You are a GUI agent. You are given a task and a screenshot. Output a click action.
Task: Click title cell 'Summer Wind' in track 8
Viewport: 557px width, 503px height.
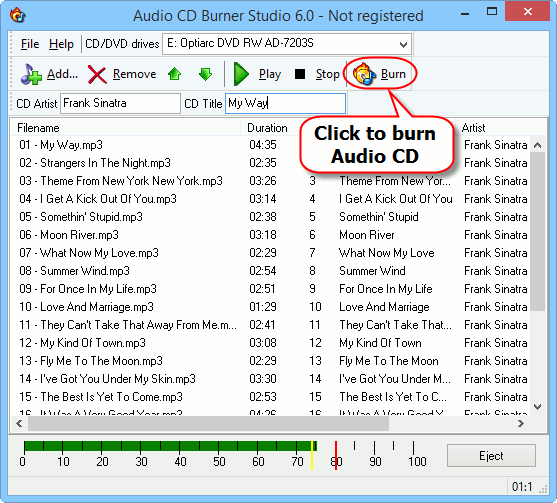372,271
